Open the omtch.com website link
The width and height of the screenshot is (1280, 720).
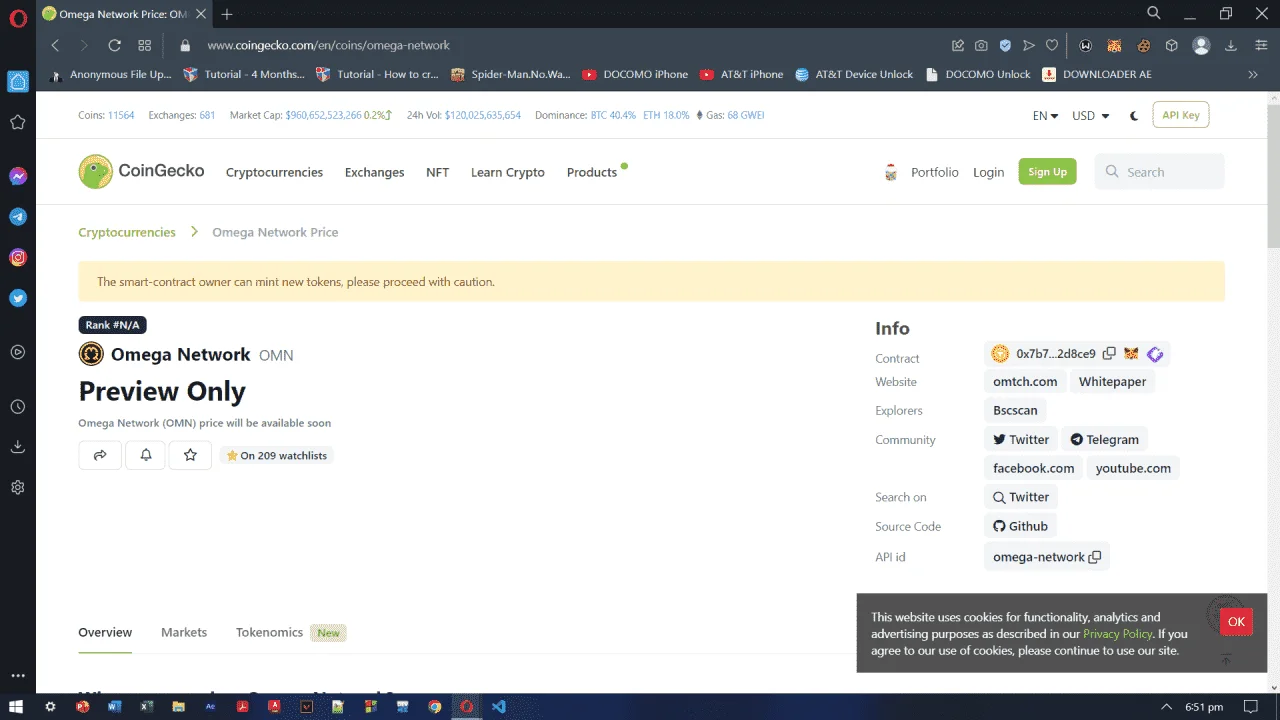tap(1025, 382)
